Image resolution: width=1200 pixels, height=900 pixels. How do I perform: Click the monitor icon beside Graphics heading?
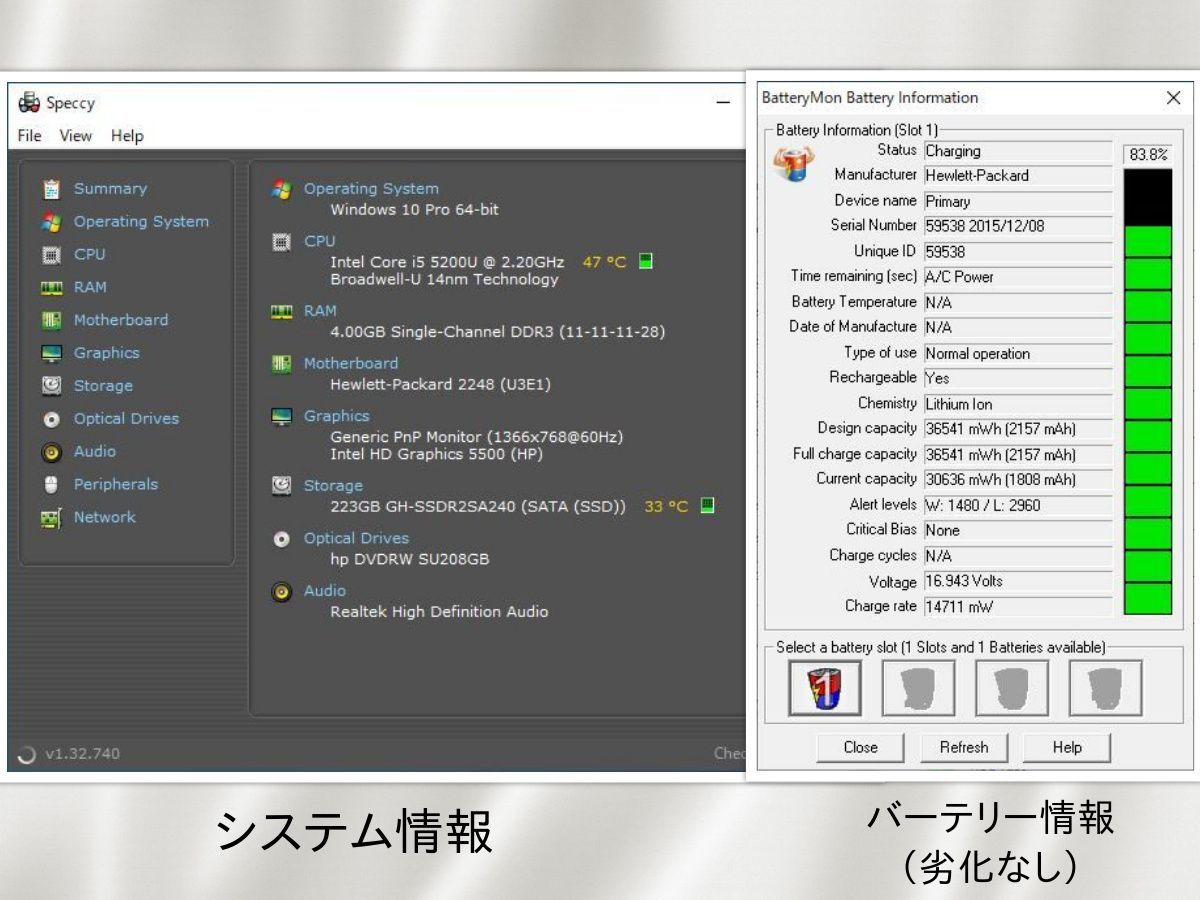(x=282, y=416)
